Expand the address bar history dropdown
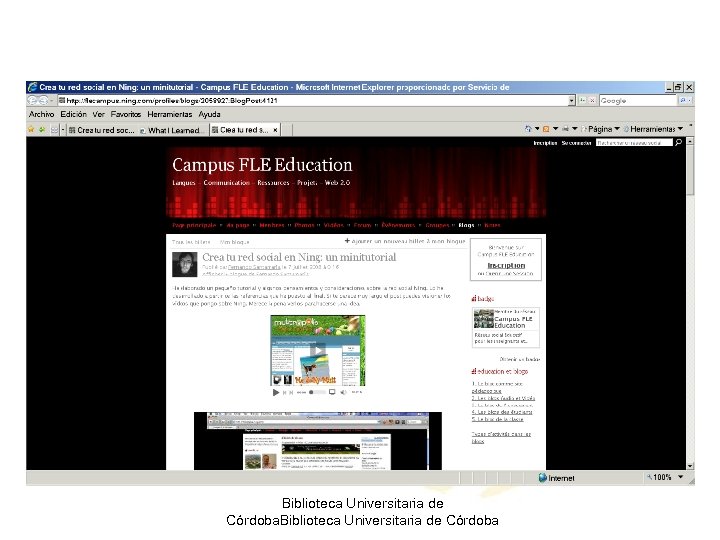Viewport: 720px width, 540px height. coord(572,100)
